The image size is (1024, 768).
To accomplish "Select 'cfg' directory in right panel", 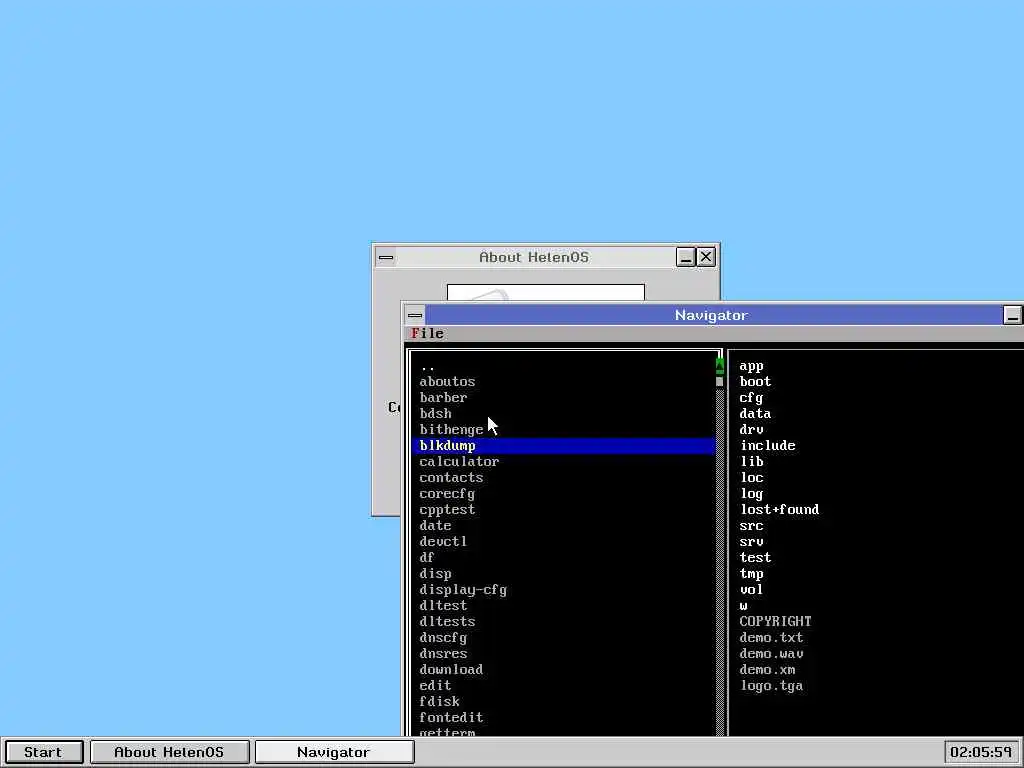I will (752, 398).
